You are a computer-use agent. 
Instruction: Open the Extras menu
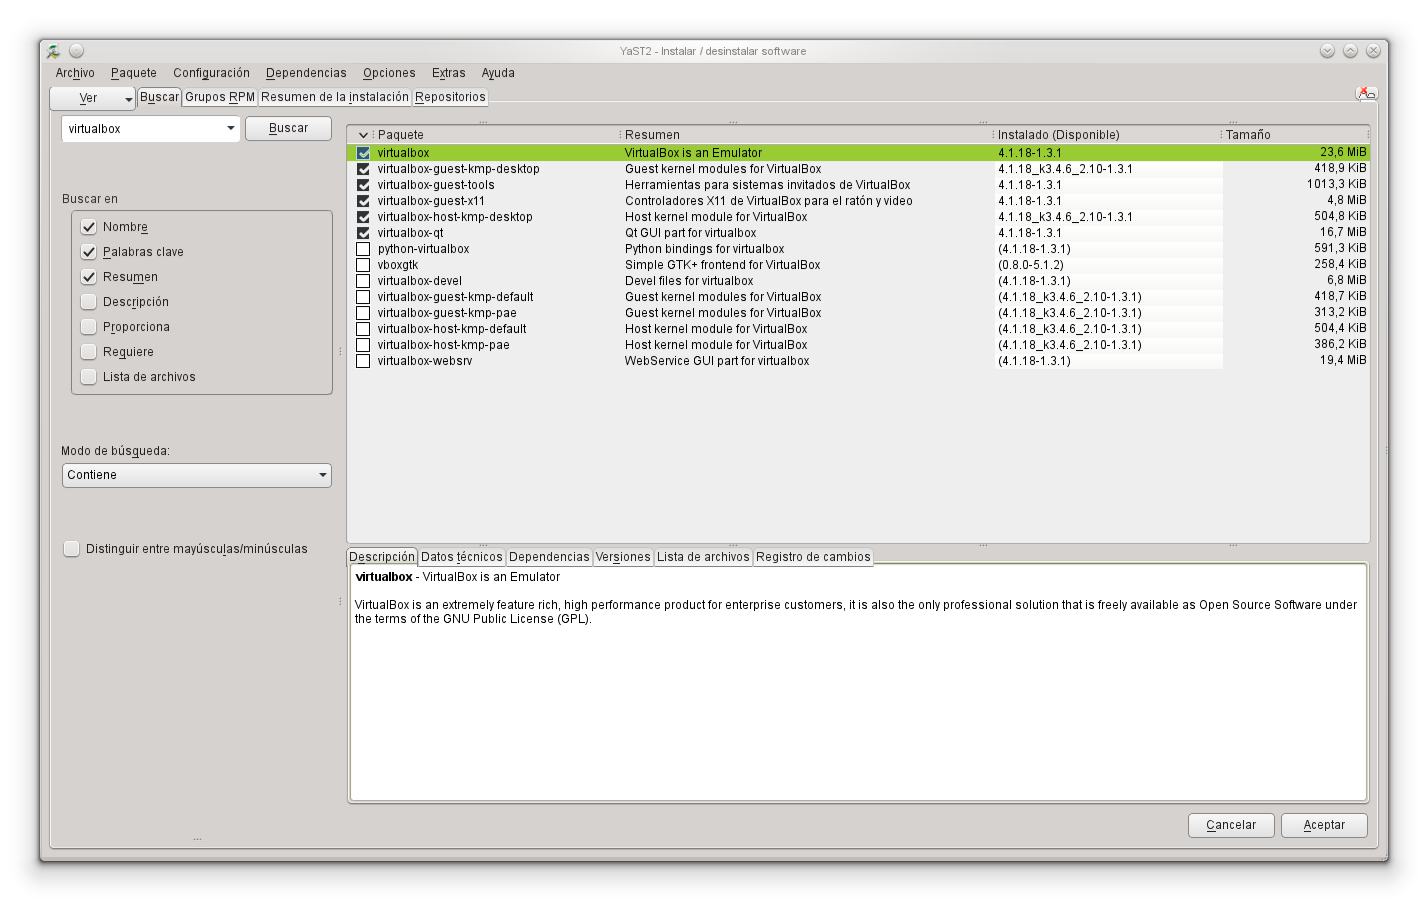[449, 73]
